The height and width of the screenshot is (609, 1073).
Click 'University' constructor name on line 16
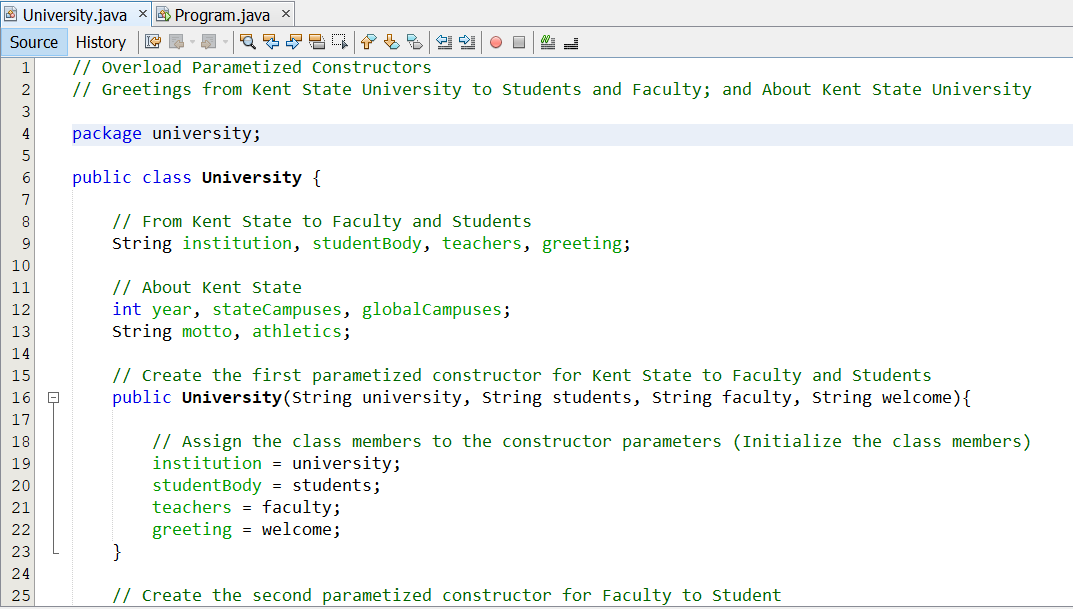click(231, 398)
